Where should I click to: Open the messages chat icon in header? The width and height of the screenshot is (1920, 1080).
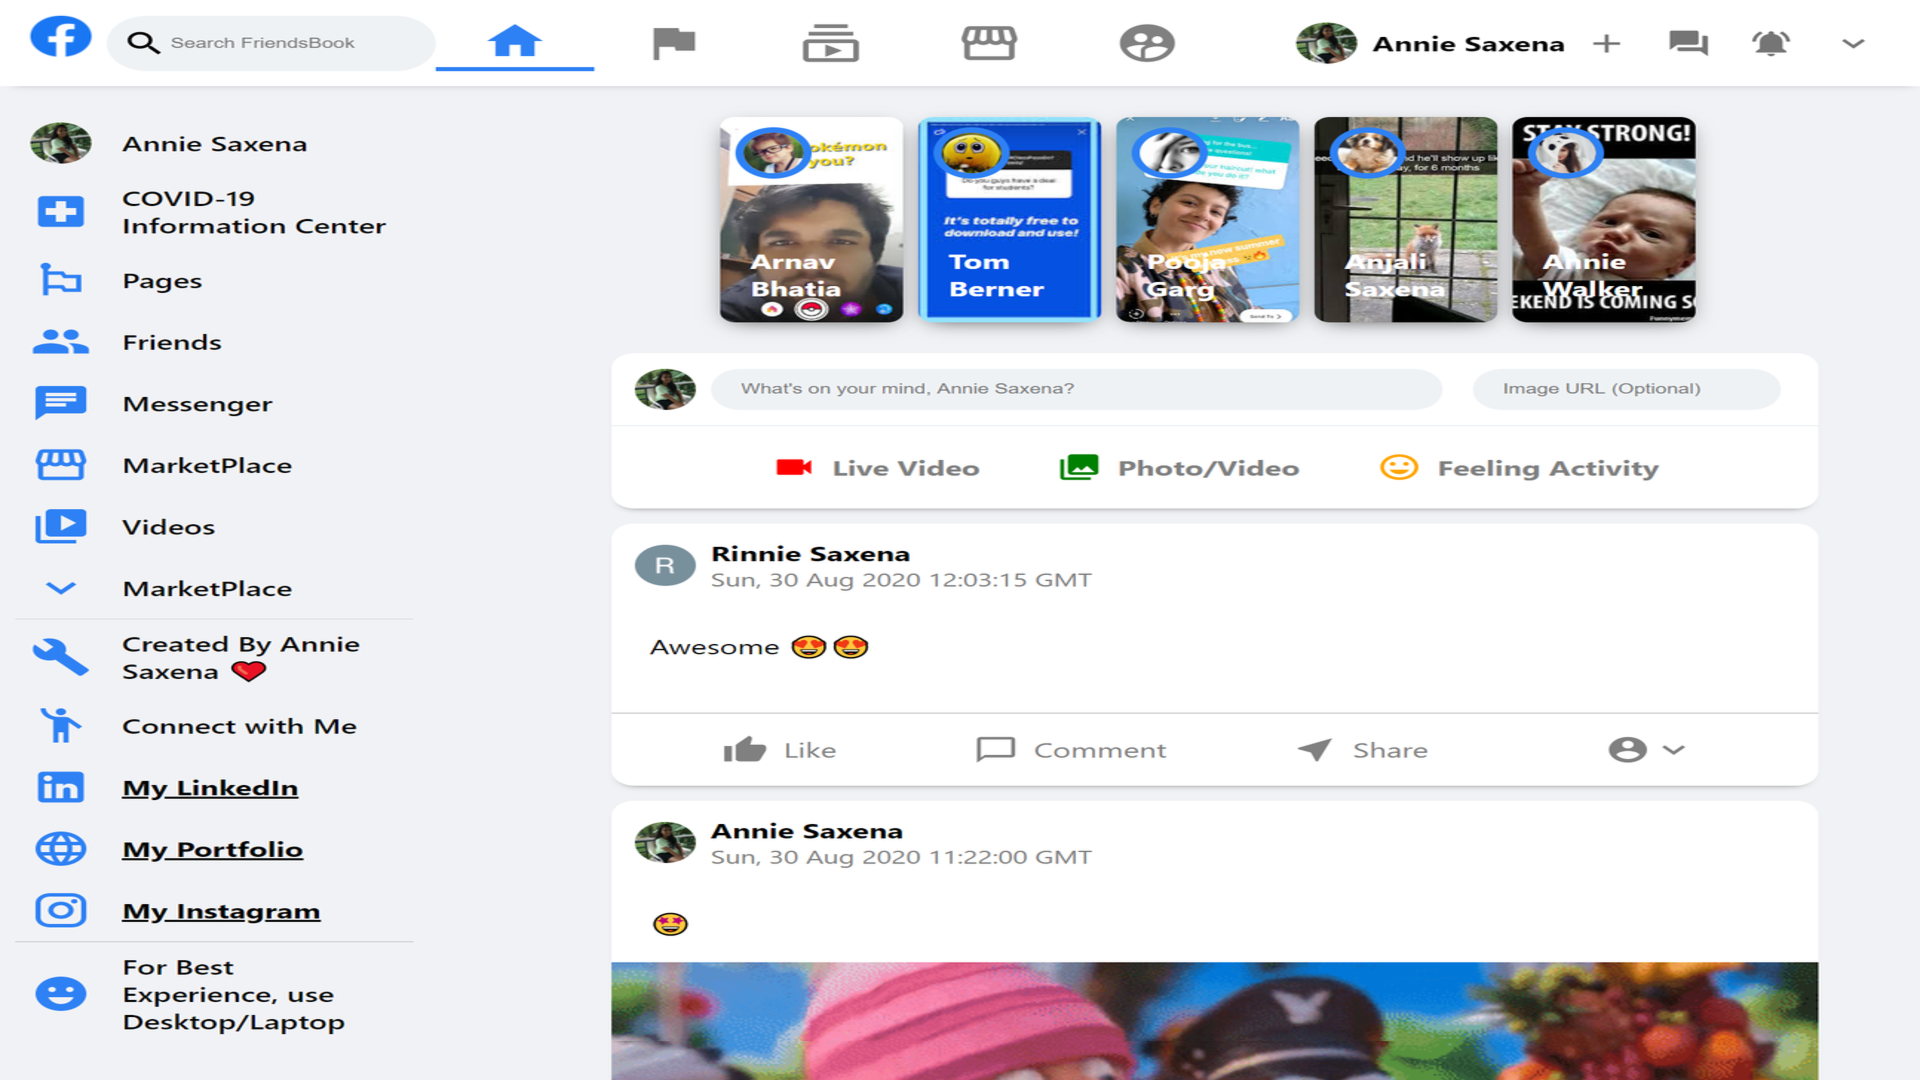tap(1688, 43)
